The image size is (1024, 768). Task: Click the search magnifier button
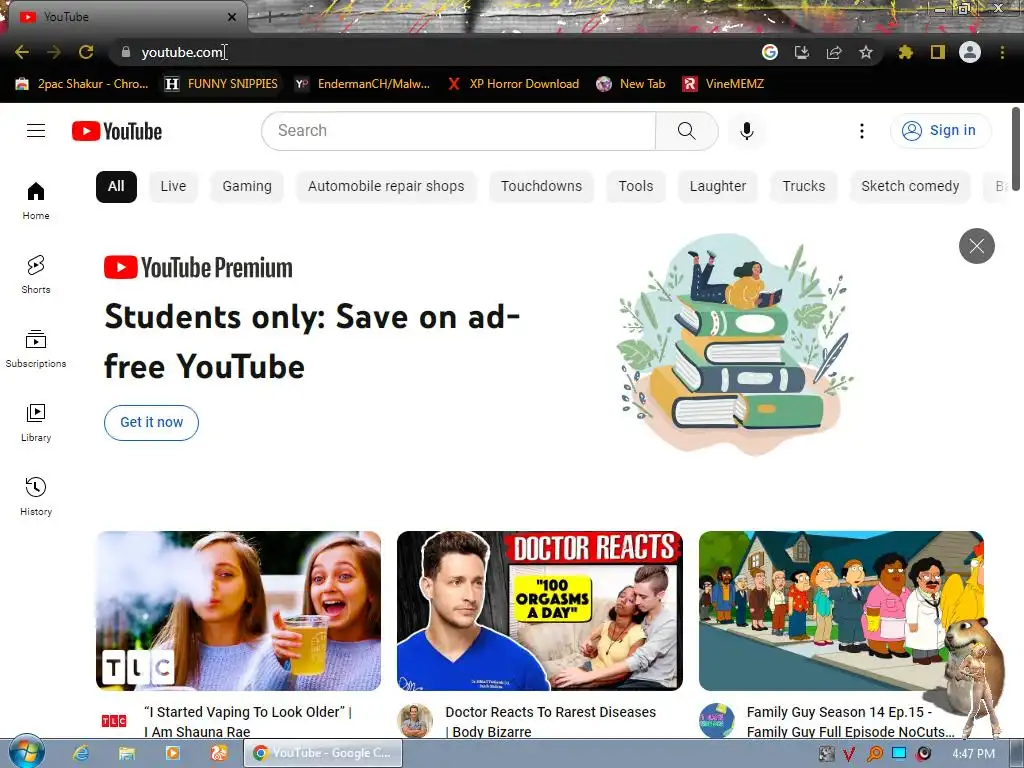click(686, 131)
